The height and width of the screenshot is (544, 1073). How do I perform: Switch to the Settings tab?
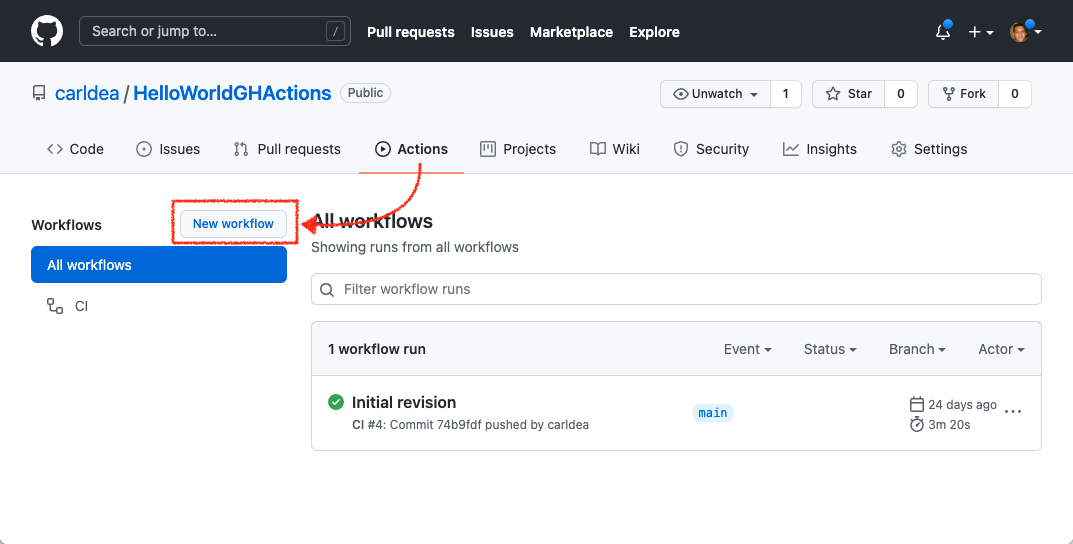[929, 149]
